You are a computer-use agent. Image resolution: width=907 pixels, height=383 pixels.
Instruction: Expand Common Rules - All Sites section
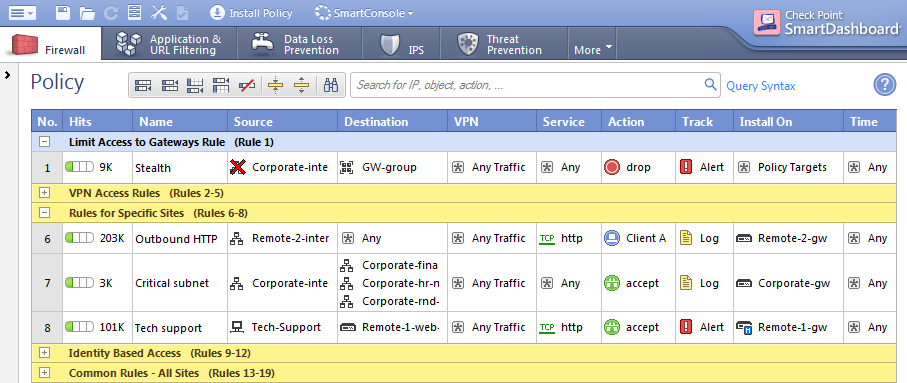[45, 373]
